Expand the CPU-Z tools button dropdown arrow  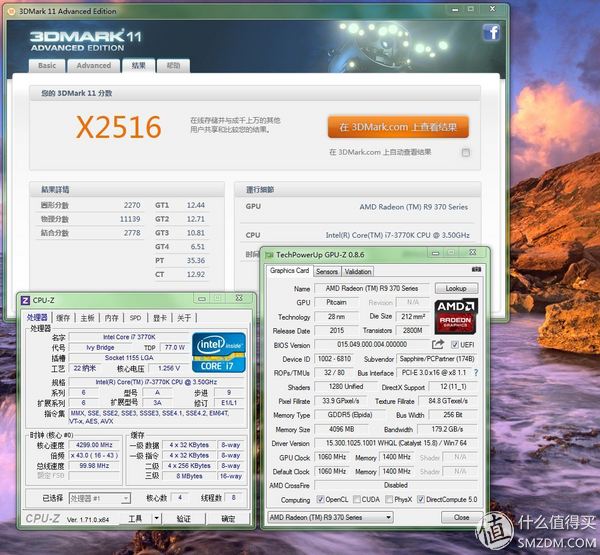[x=157, y=519]
